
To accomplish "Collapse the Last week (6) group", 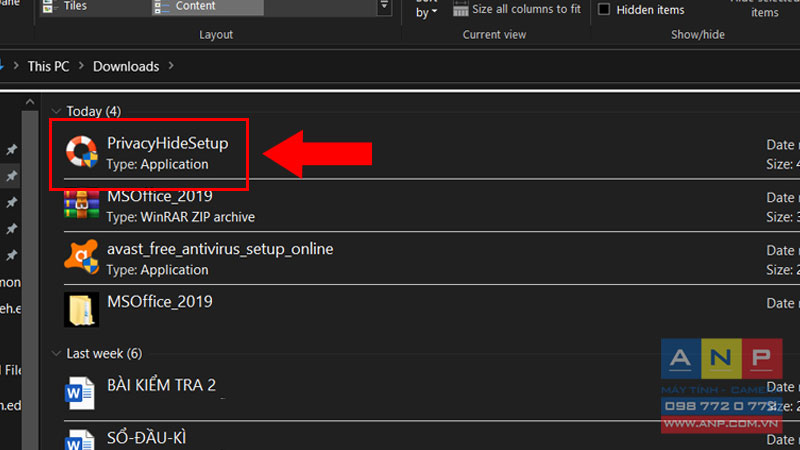I will [56, 354].
